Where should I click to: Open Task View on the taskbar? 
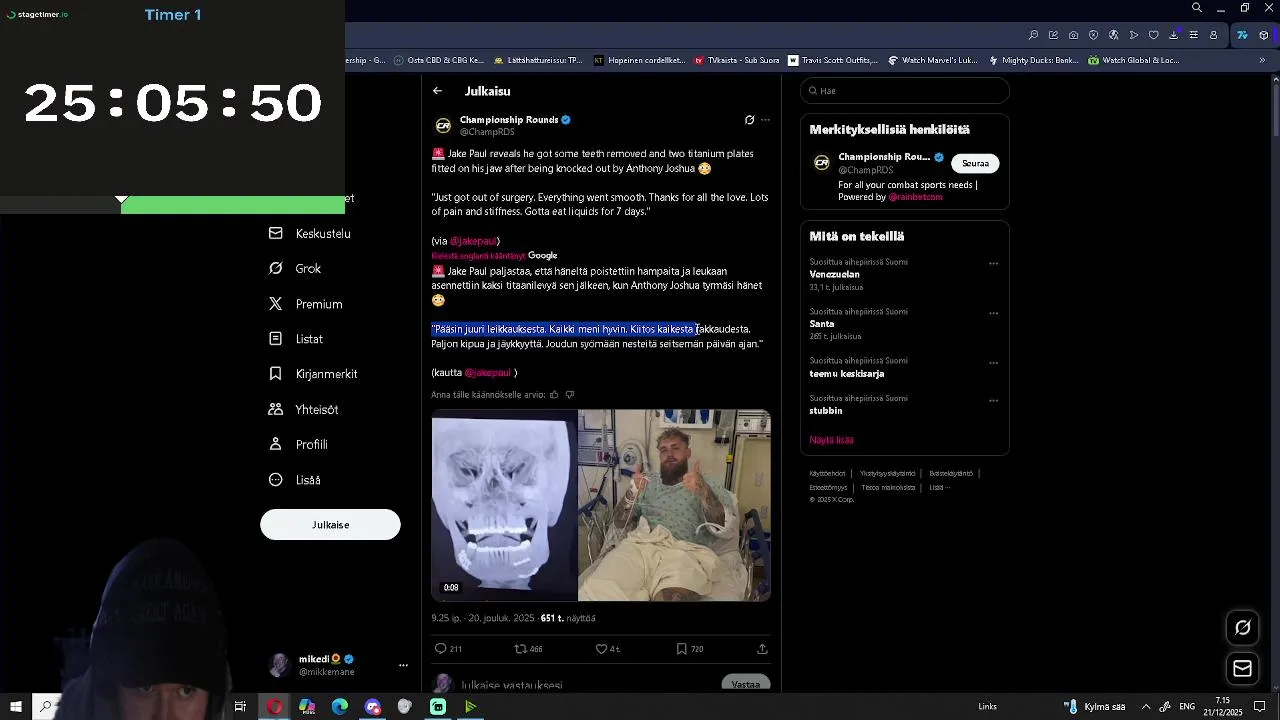click(240, 707)
